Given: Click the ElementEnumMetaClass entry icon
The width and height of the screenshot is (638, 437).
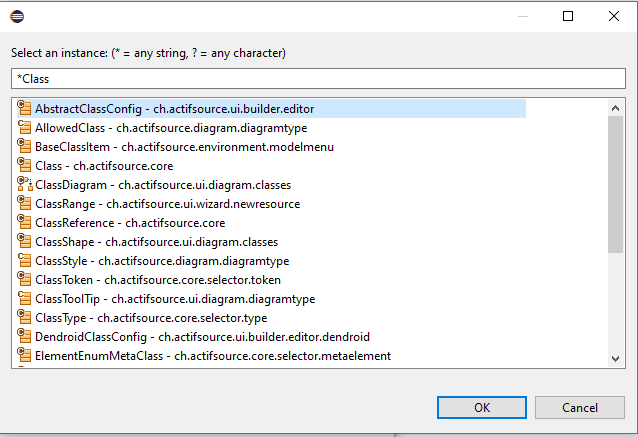Looking at the screenshot, I should click(25, 356).
